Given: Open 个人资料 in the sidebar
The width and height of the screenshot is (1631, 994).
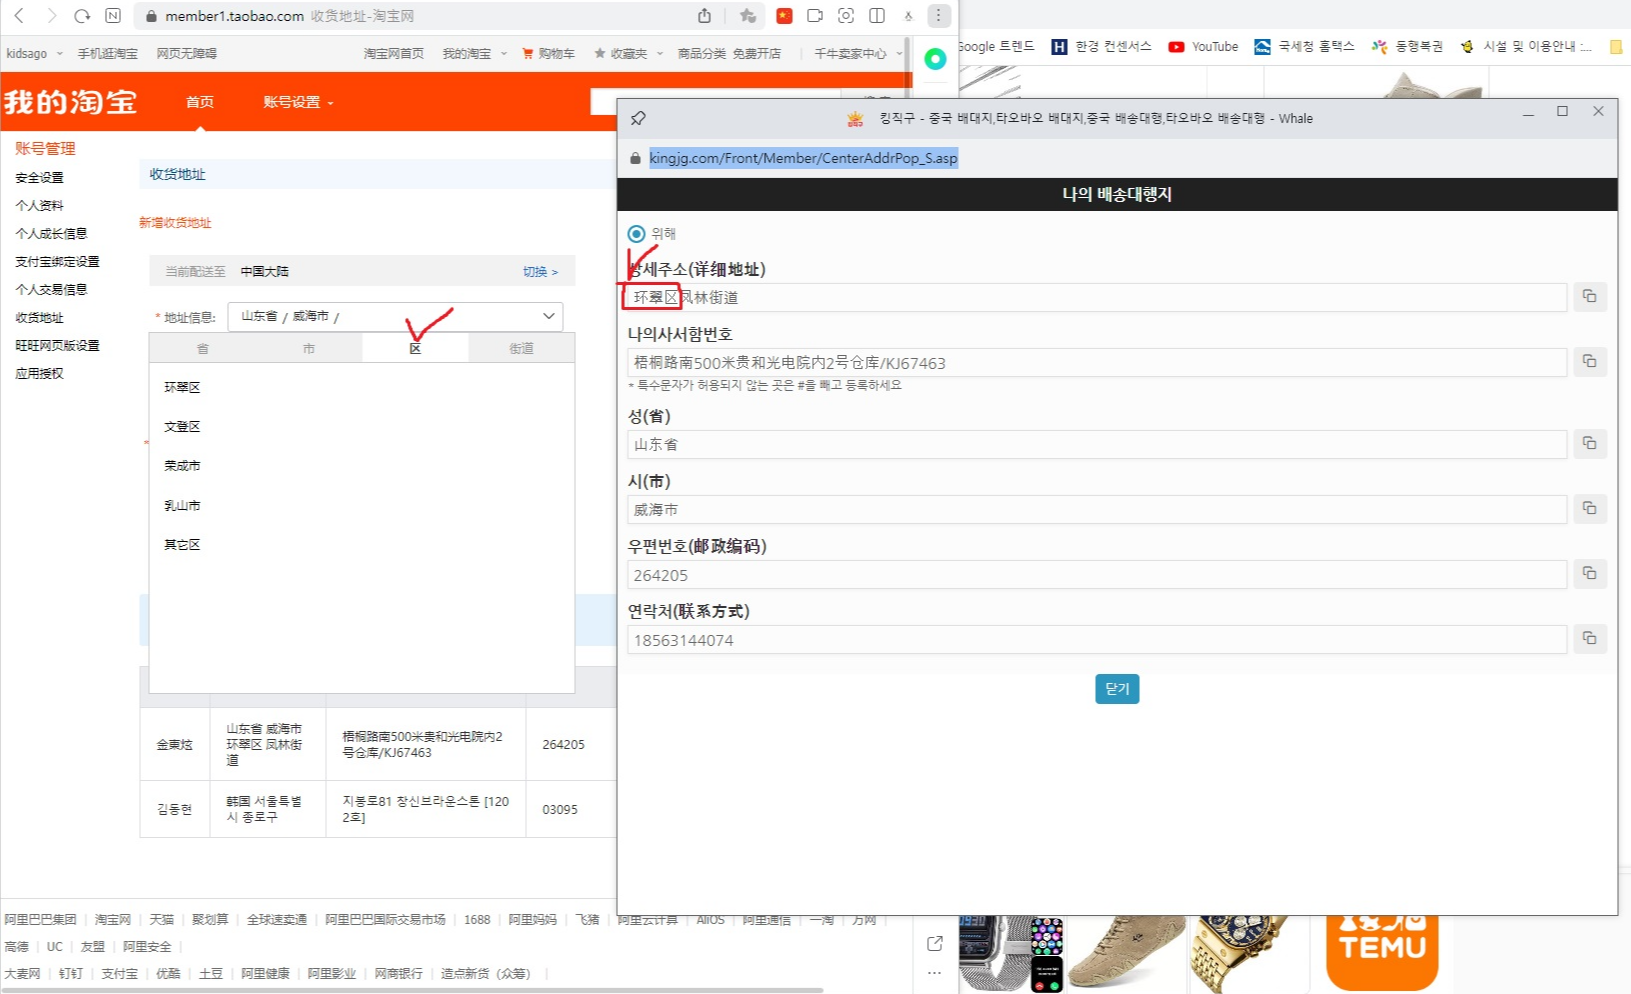Looking at the screenshot, I should point(39,206).
